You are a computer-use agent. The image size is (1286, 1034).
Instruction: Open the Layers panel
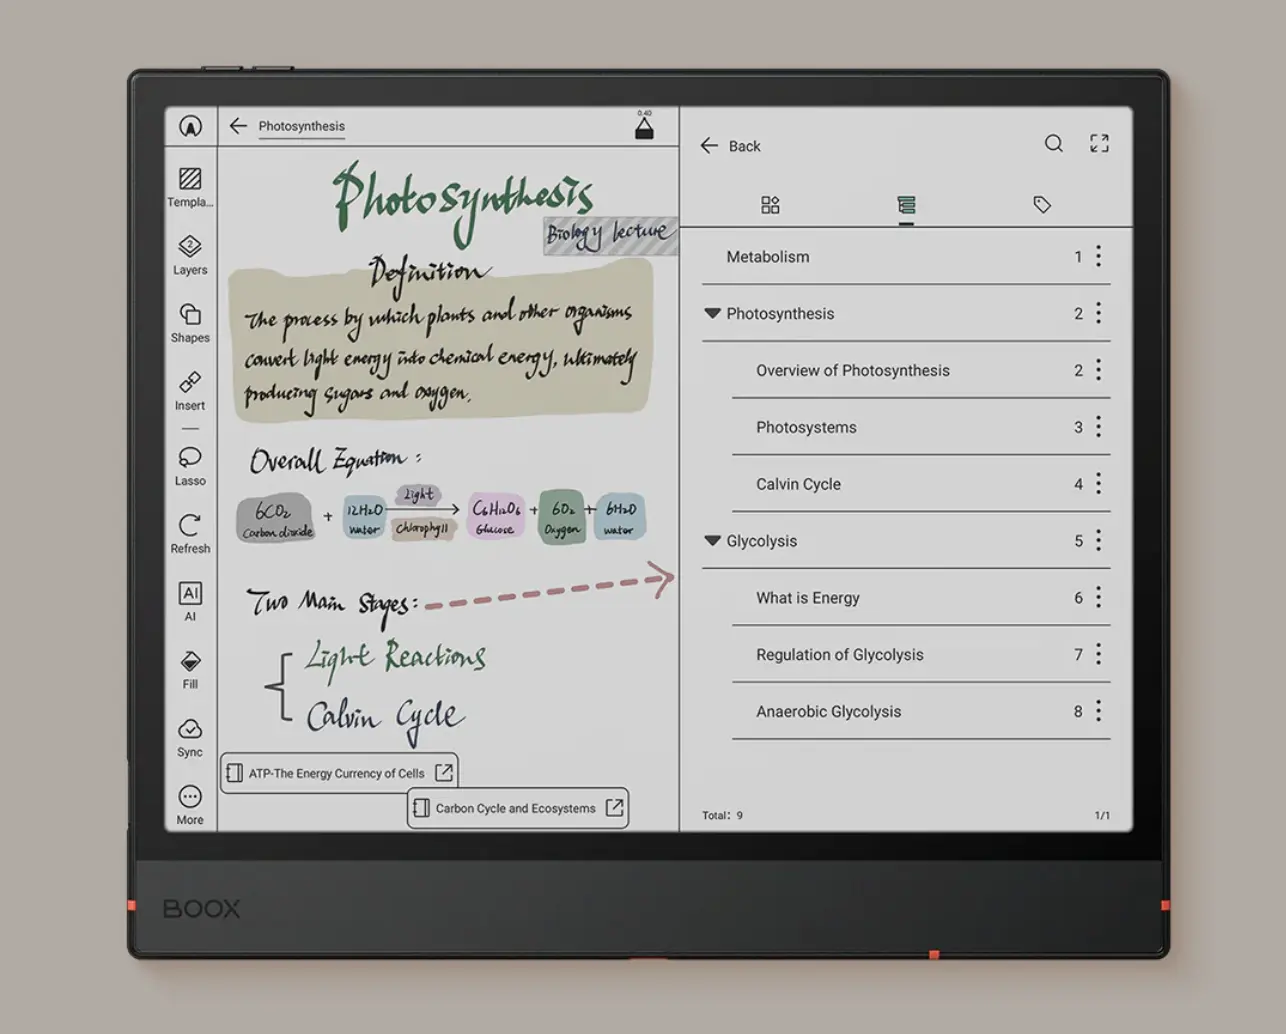[x=190, y=247]
